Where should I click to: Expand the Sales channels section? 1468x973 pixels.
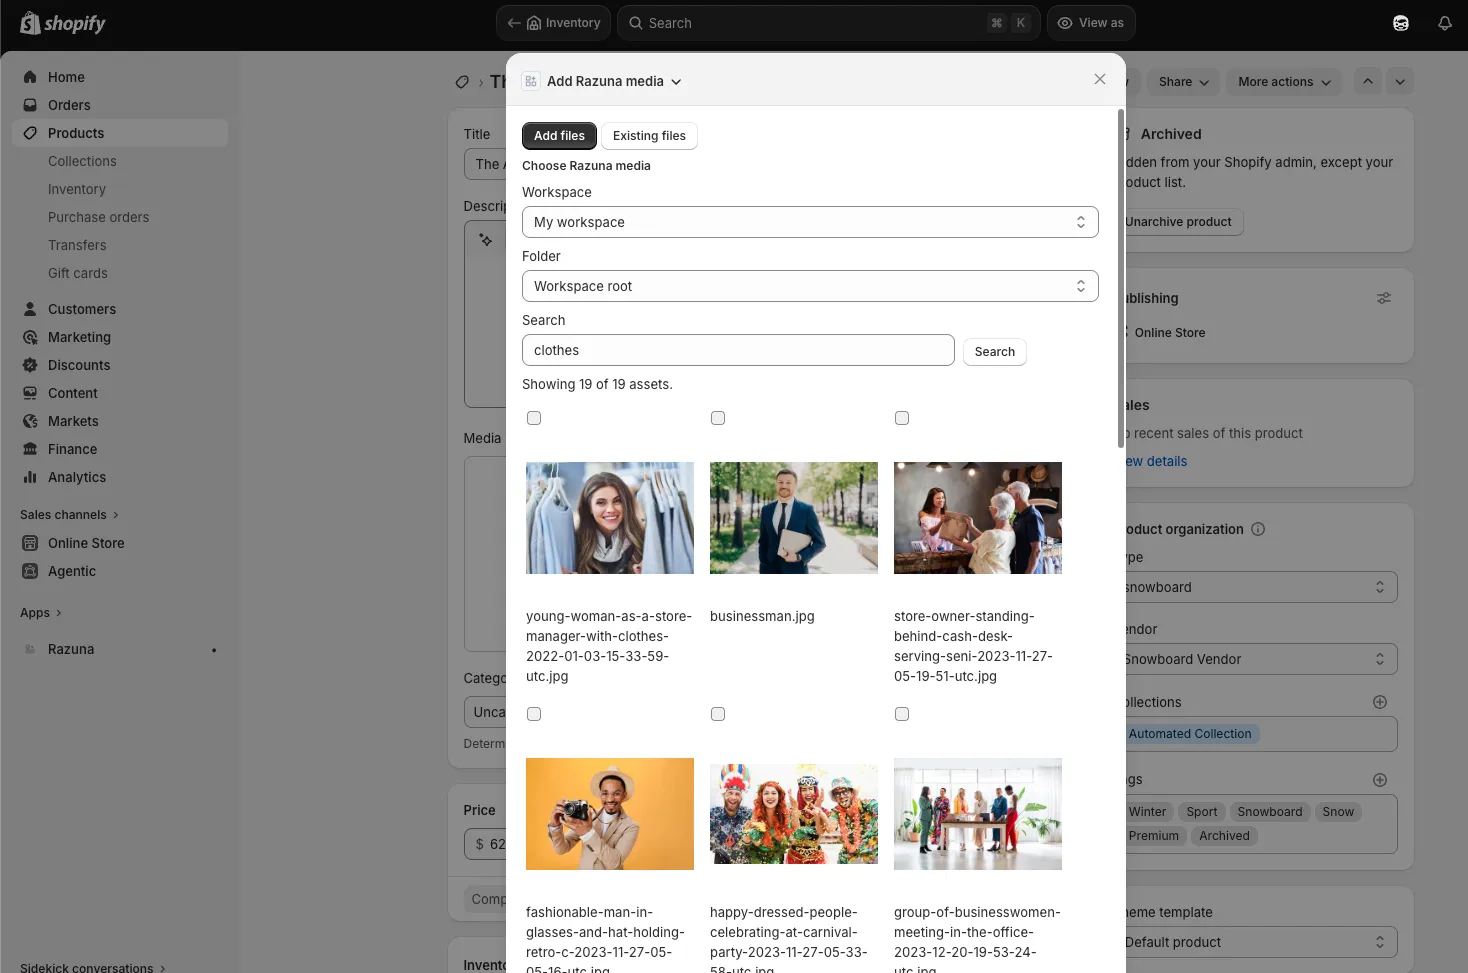tap(69, 515)
